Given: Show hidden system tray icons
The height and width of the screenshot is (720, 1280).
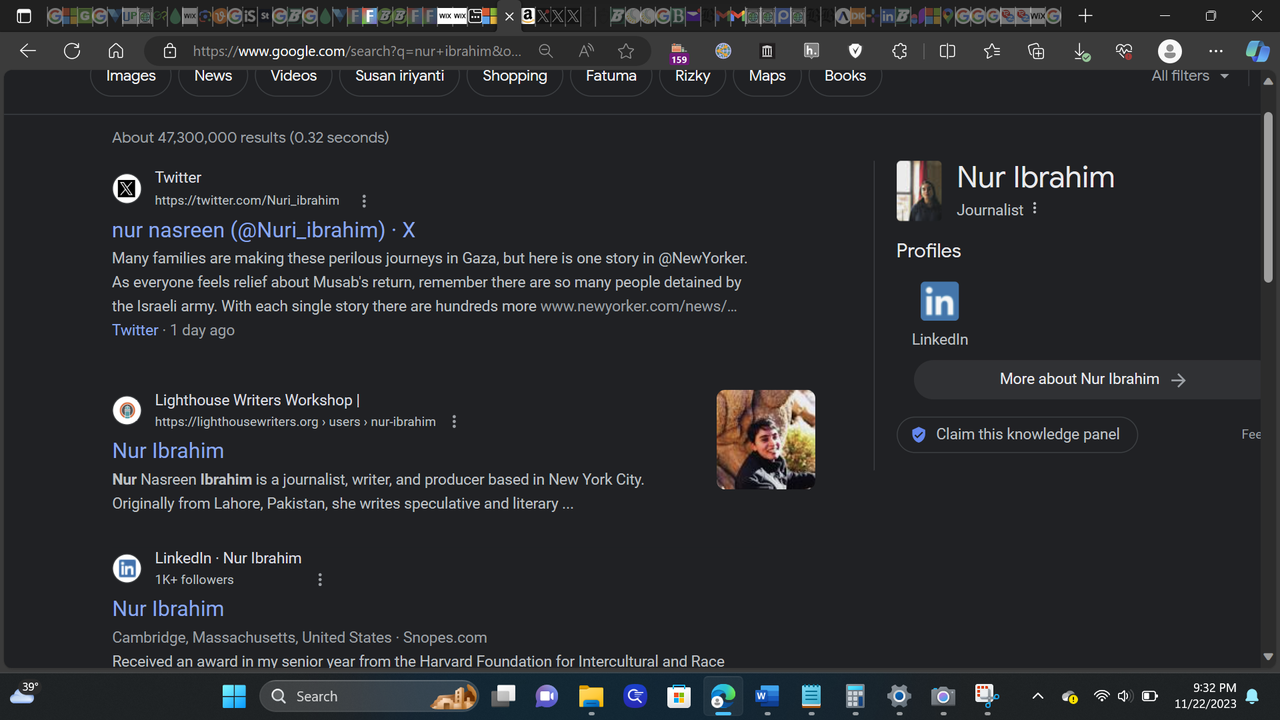Looking at the screenshot, I should (x=1037, y=696).
